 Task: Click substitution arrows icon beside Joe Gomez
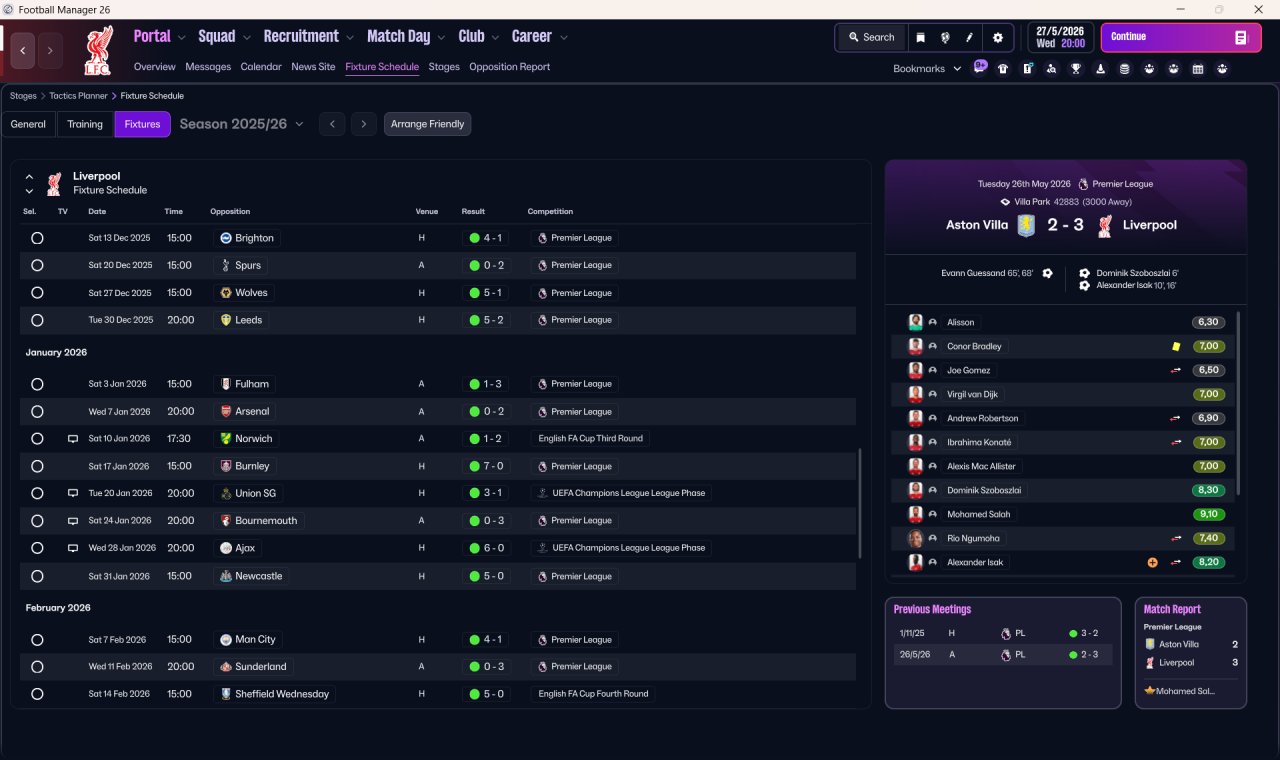tap(1177, 370)
